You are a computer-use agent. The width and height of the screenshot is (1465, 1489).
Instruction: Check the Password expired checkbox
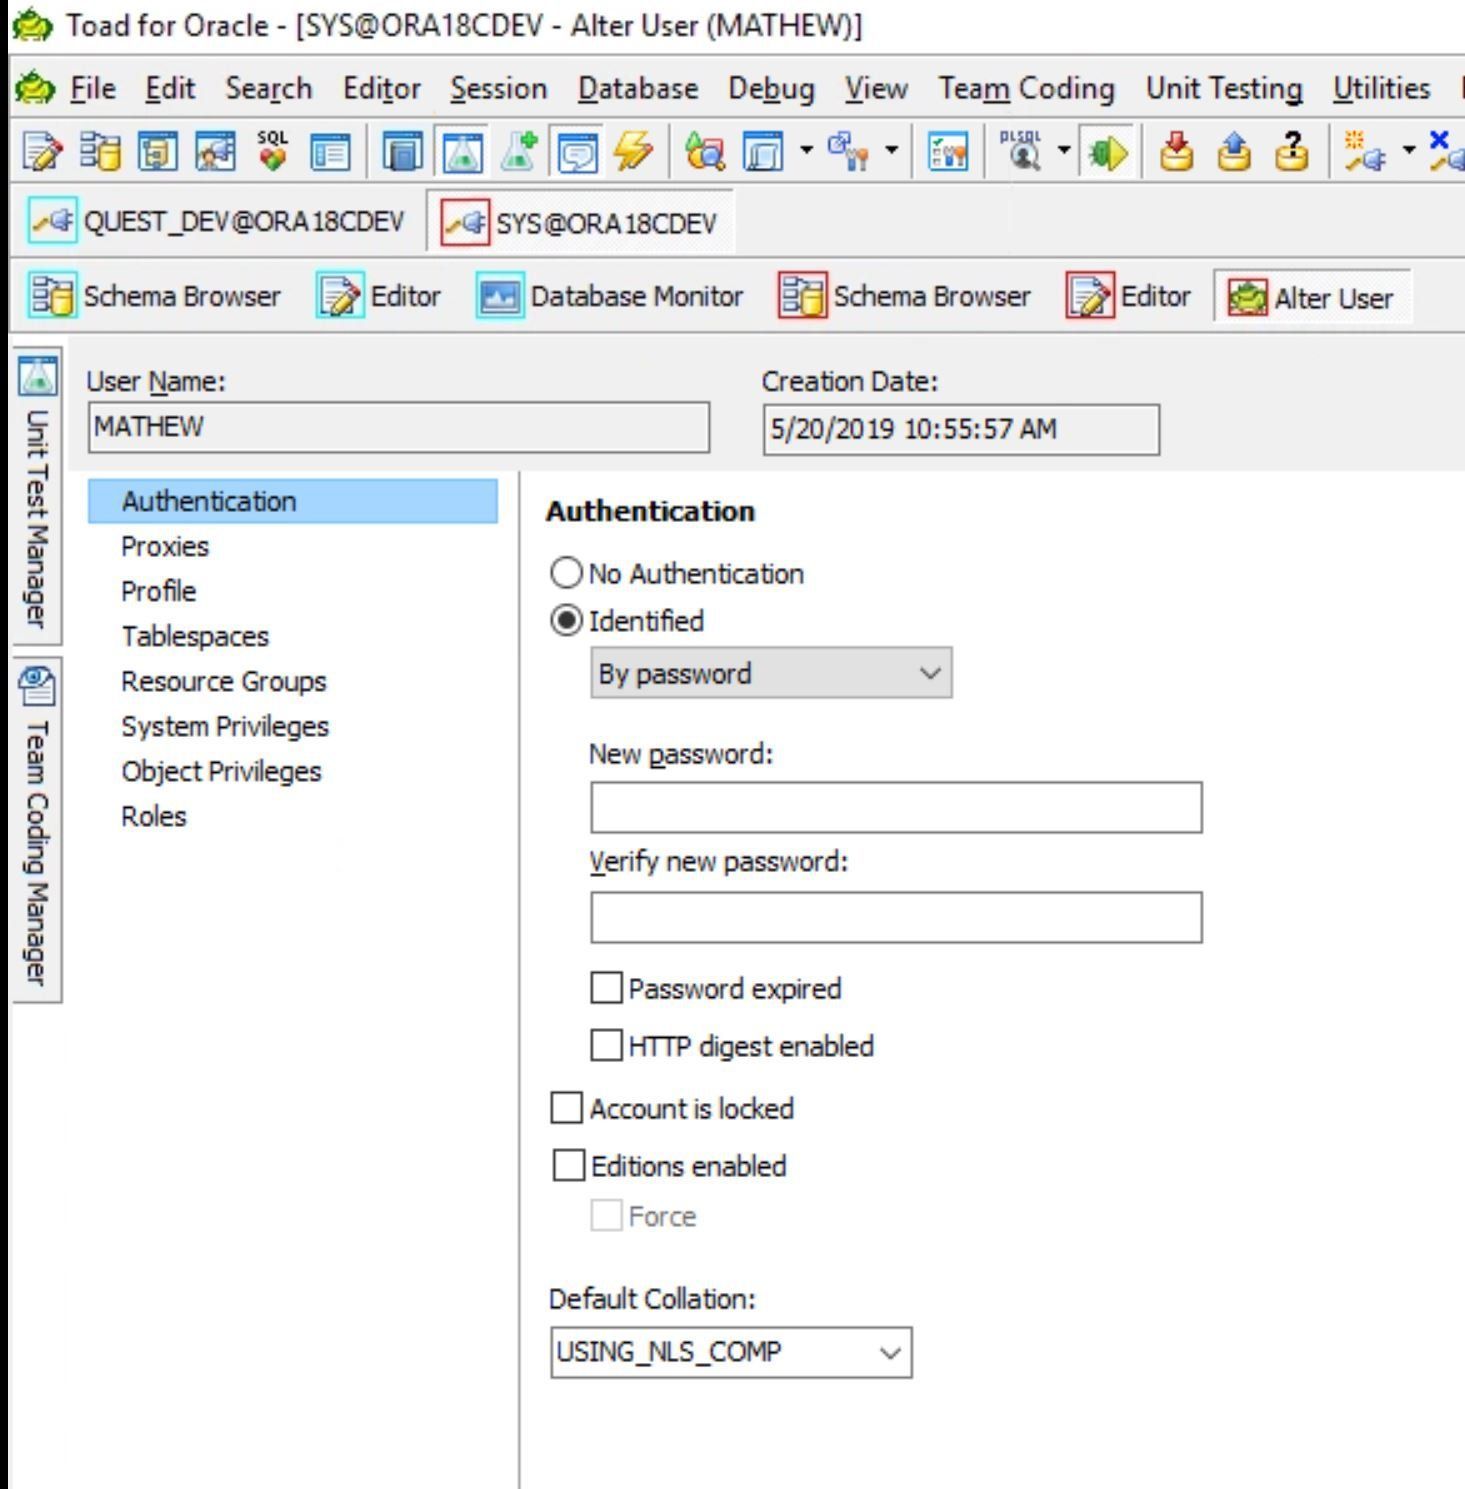[606, 988]
